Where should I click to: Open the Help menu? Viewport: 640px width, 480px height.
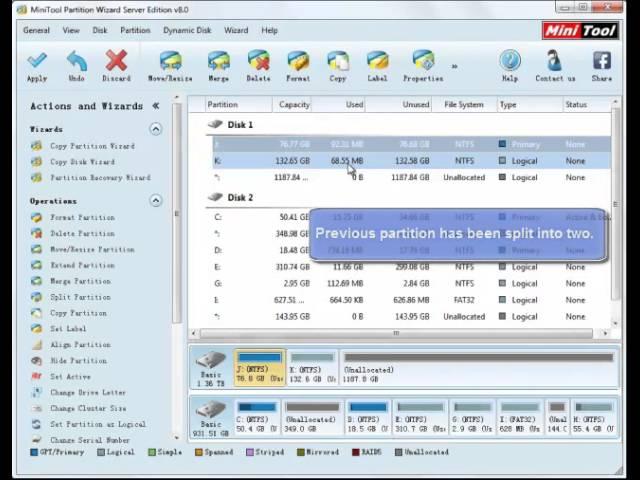[x=269, y=30]
